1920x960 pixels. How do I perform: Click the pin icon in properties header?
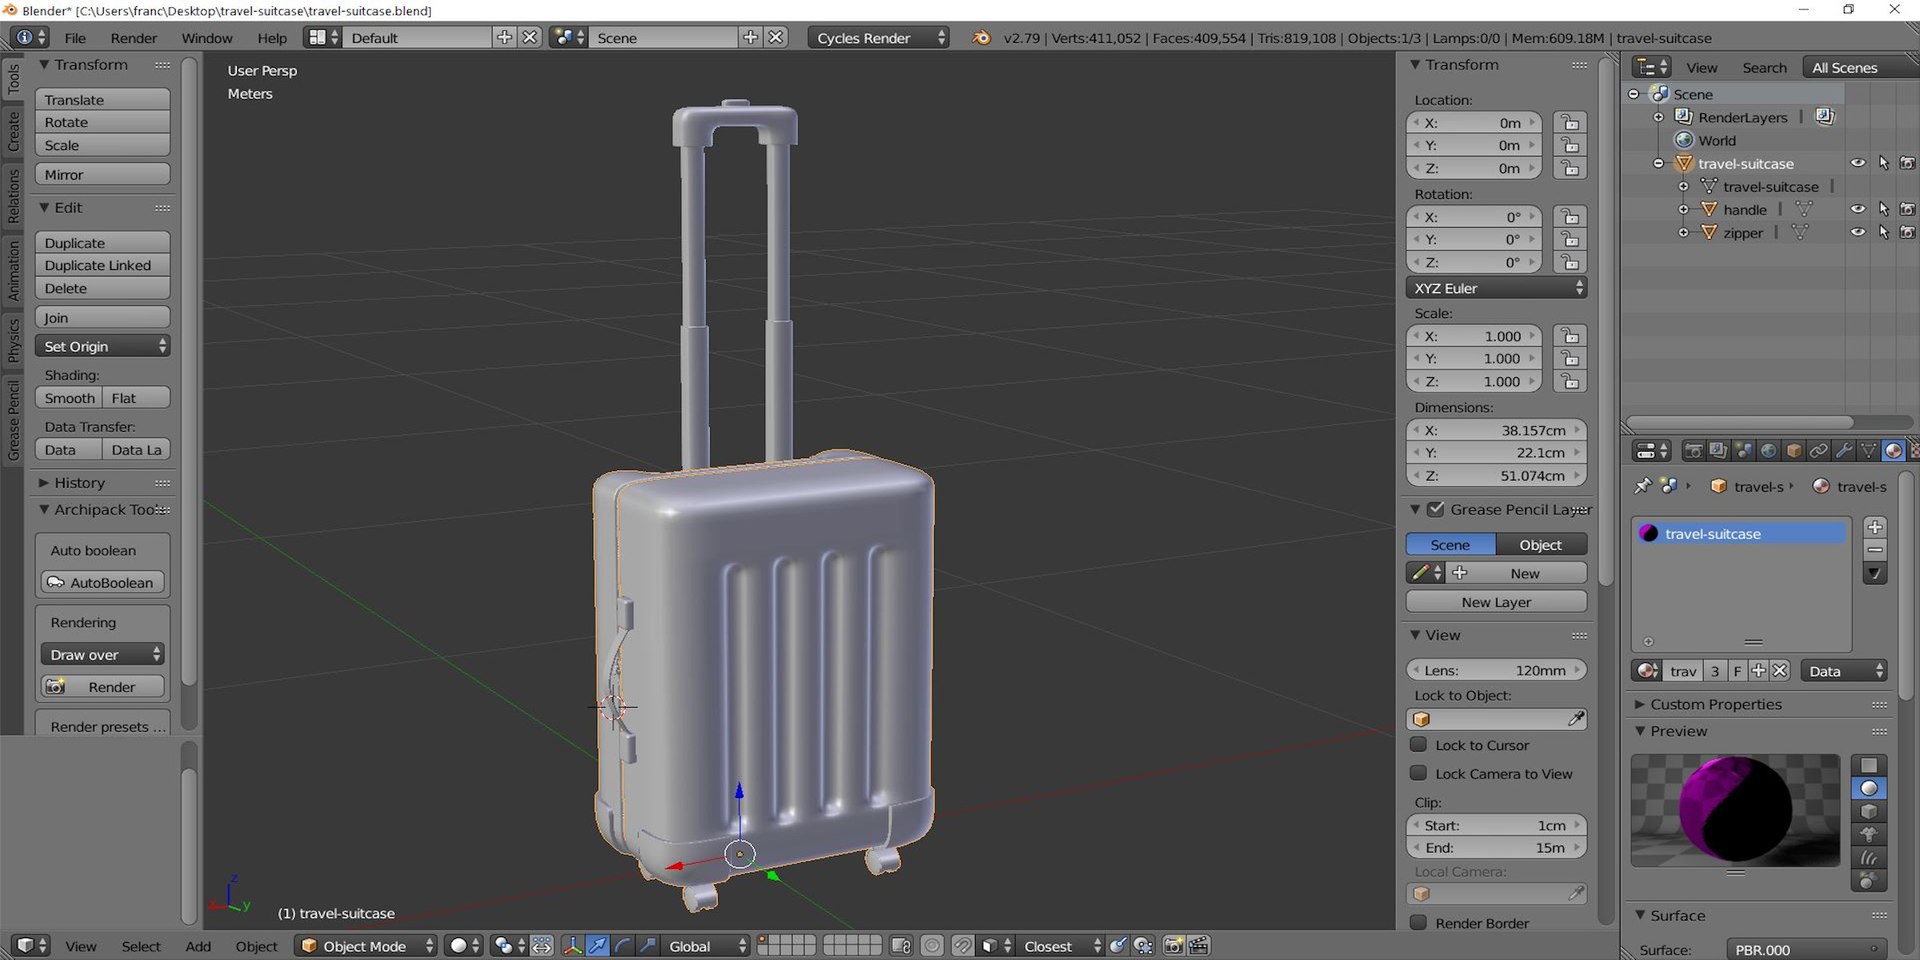pos(1642,486)
